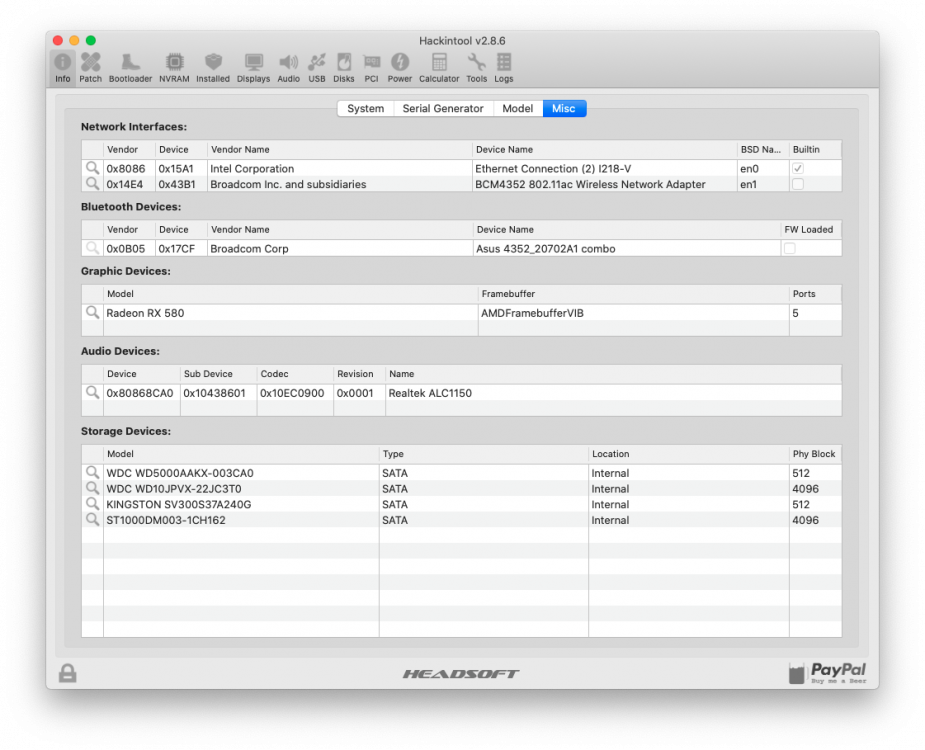Click the HEADSOFT logo link

(461, 673)
